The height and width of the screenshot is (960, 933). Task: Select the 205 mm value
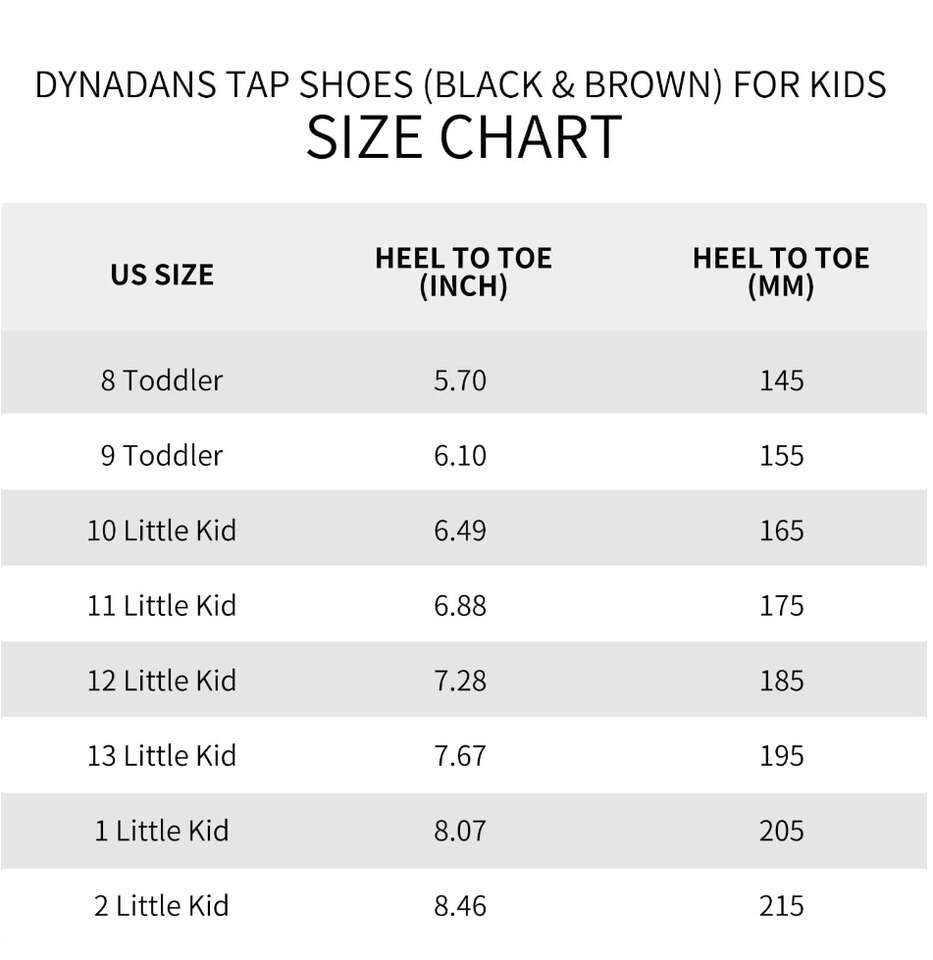coord(781,830)
